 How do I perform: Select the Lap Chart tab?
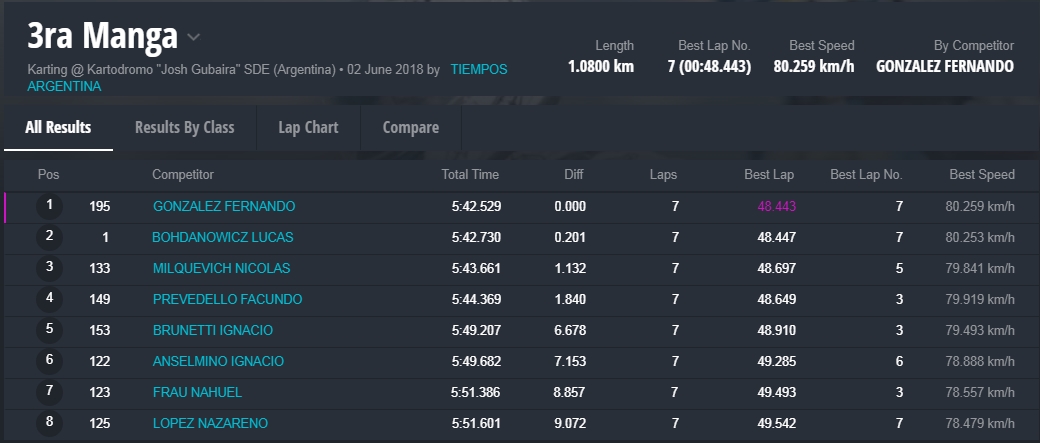(x=308, y=127)
